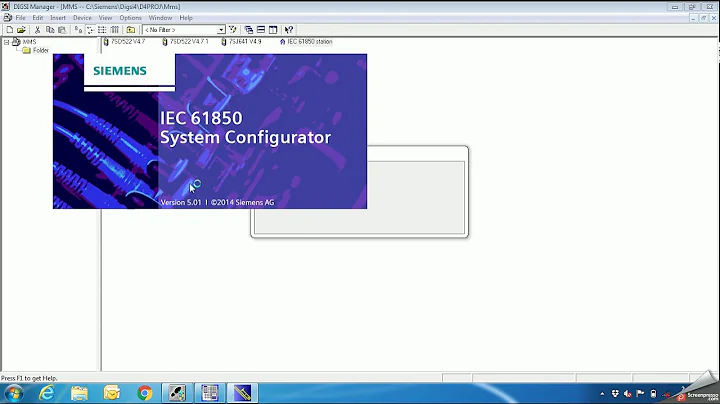This screenshot has height=404, width=720.
Task: Select the 7SD522 V4.7 device
Action: pyautogui.click(x=124, y=42)
